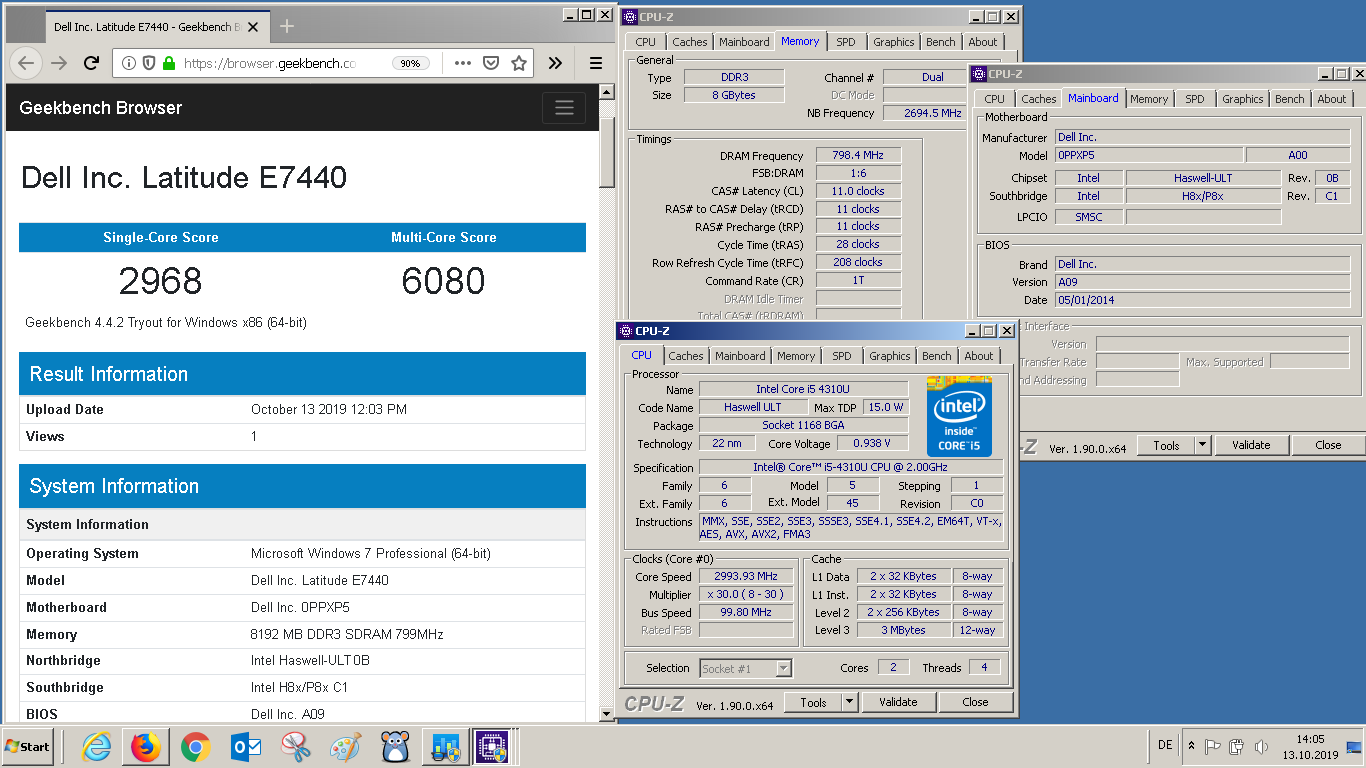Open page actions three-dot menu
Viewport: 1366px width, 768px height.
tap(462, 63)
